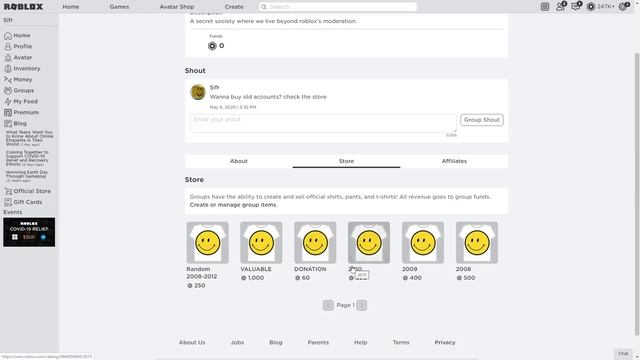Click the Group Shout button
640x360 pixels.
(482, 120)
